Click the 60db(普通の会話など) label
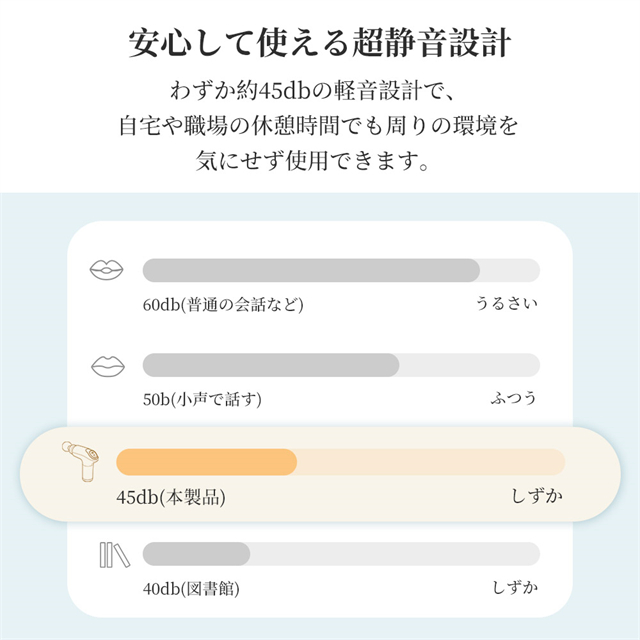Viewport: 640px width, 640px height. pos(222,304)
